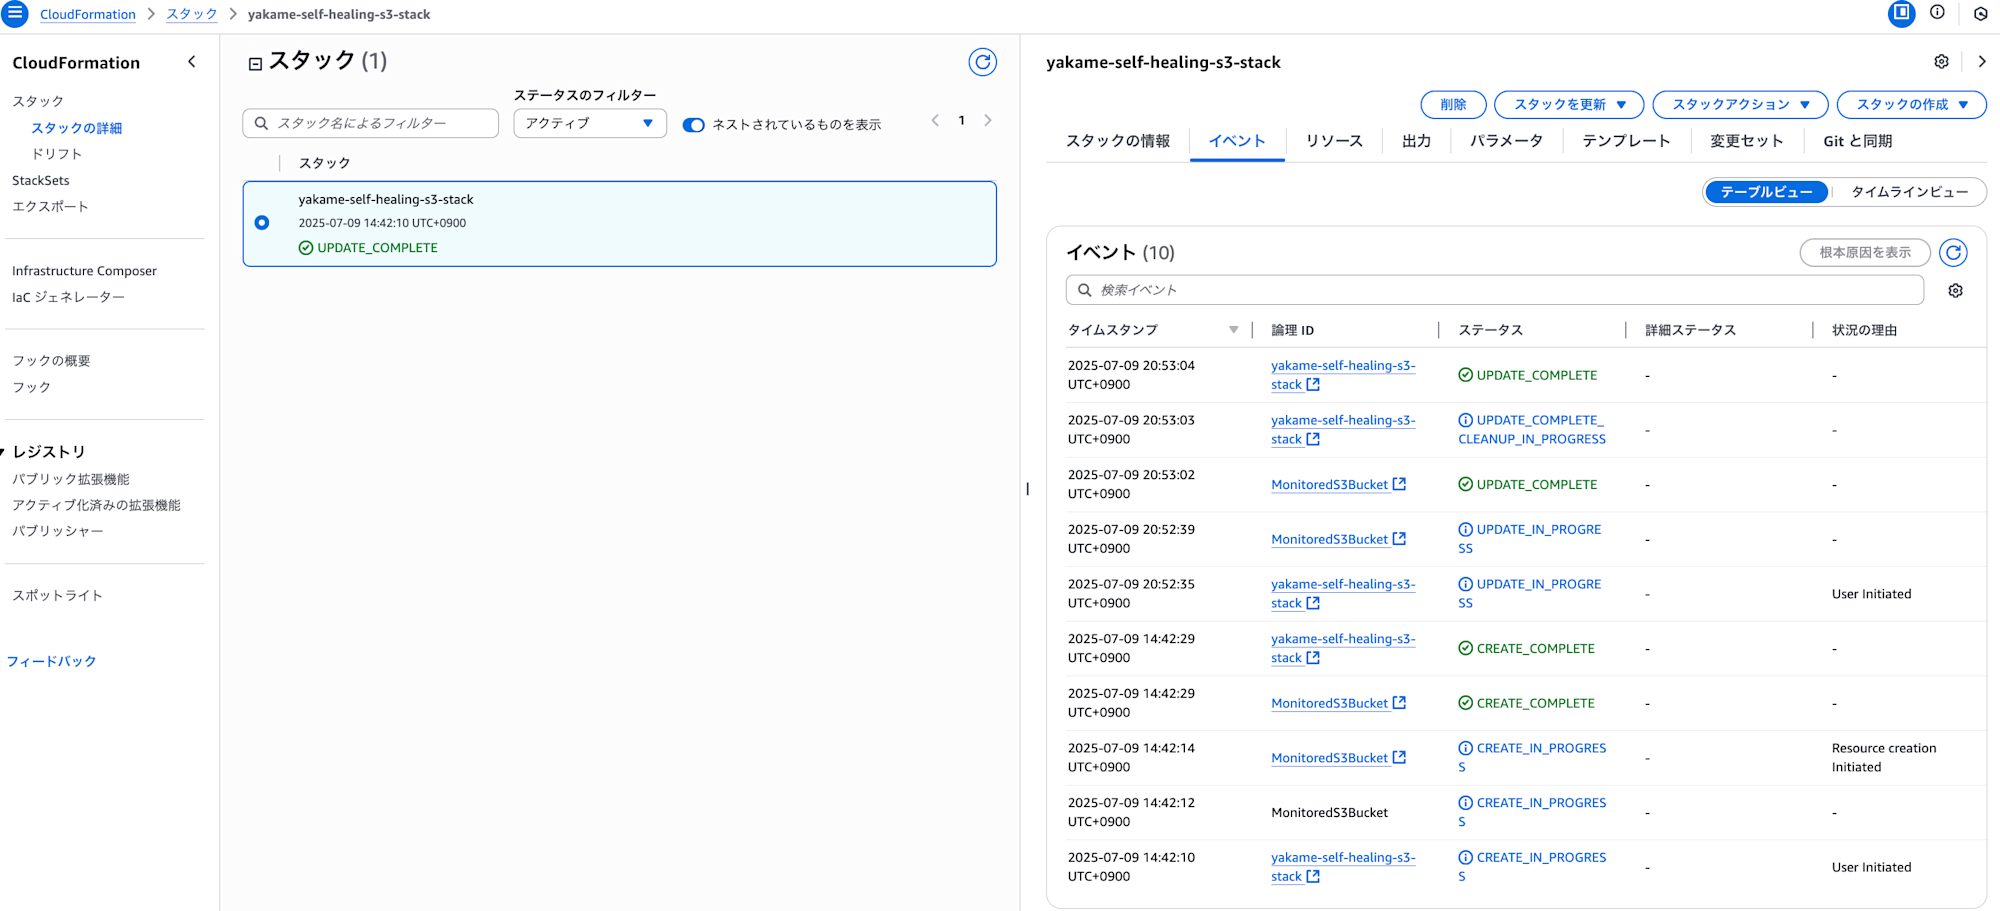Open the スタックの作成 dropdown
Viewport: 2000px width, 911px height.
[1911, 105]
